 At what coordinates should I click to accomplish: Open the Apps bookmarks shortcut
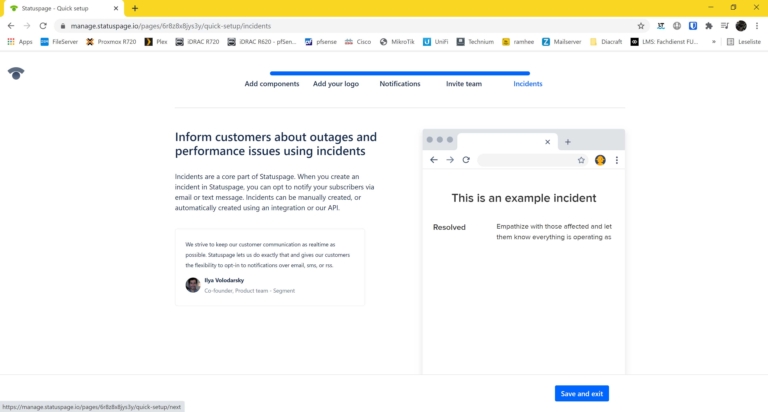19,42
